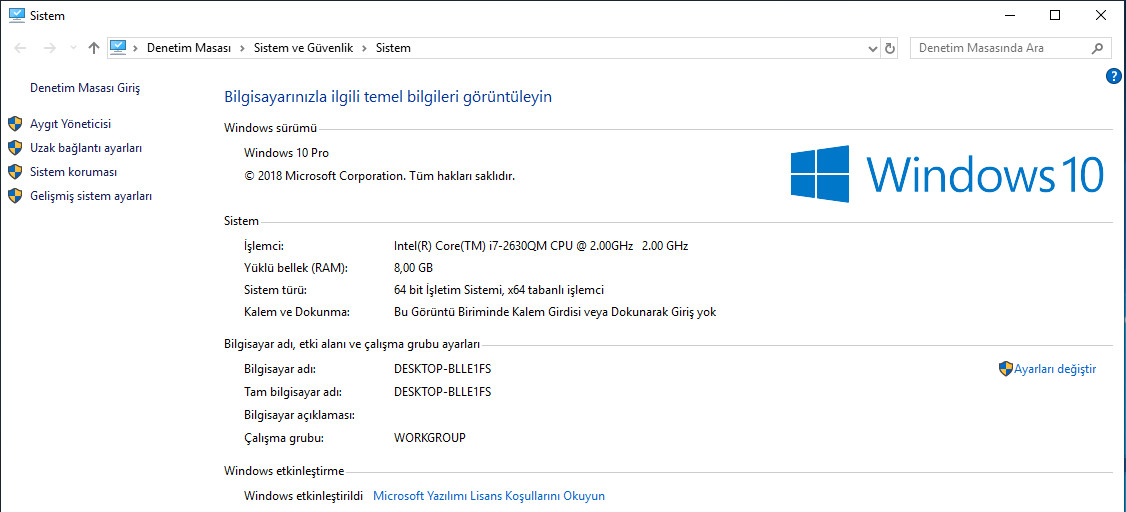This screenshot has width=1126, height=512.
Task: Open Microsoft Yazılımı Lisans Koşullarını Okuyun link
Action: (489, 495)
